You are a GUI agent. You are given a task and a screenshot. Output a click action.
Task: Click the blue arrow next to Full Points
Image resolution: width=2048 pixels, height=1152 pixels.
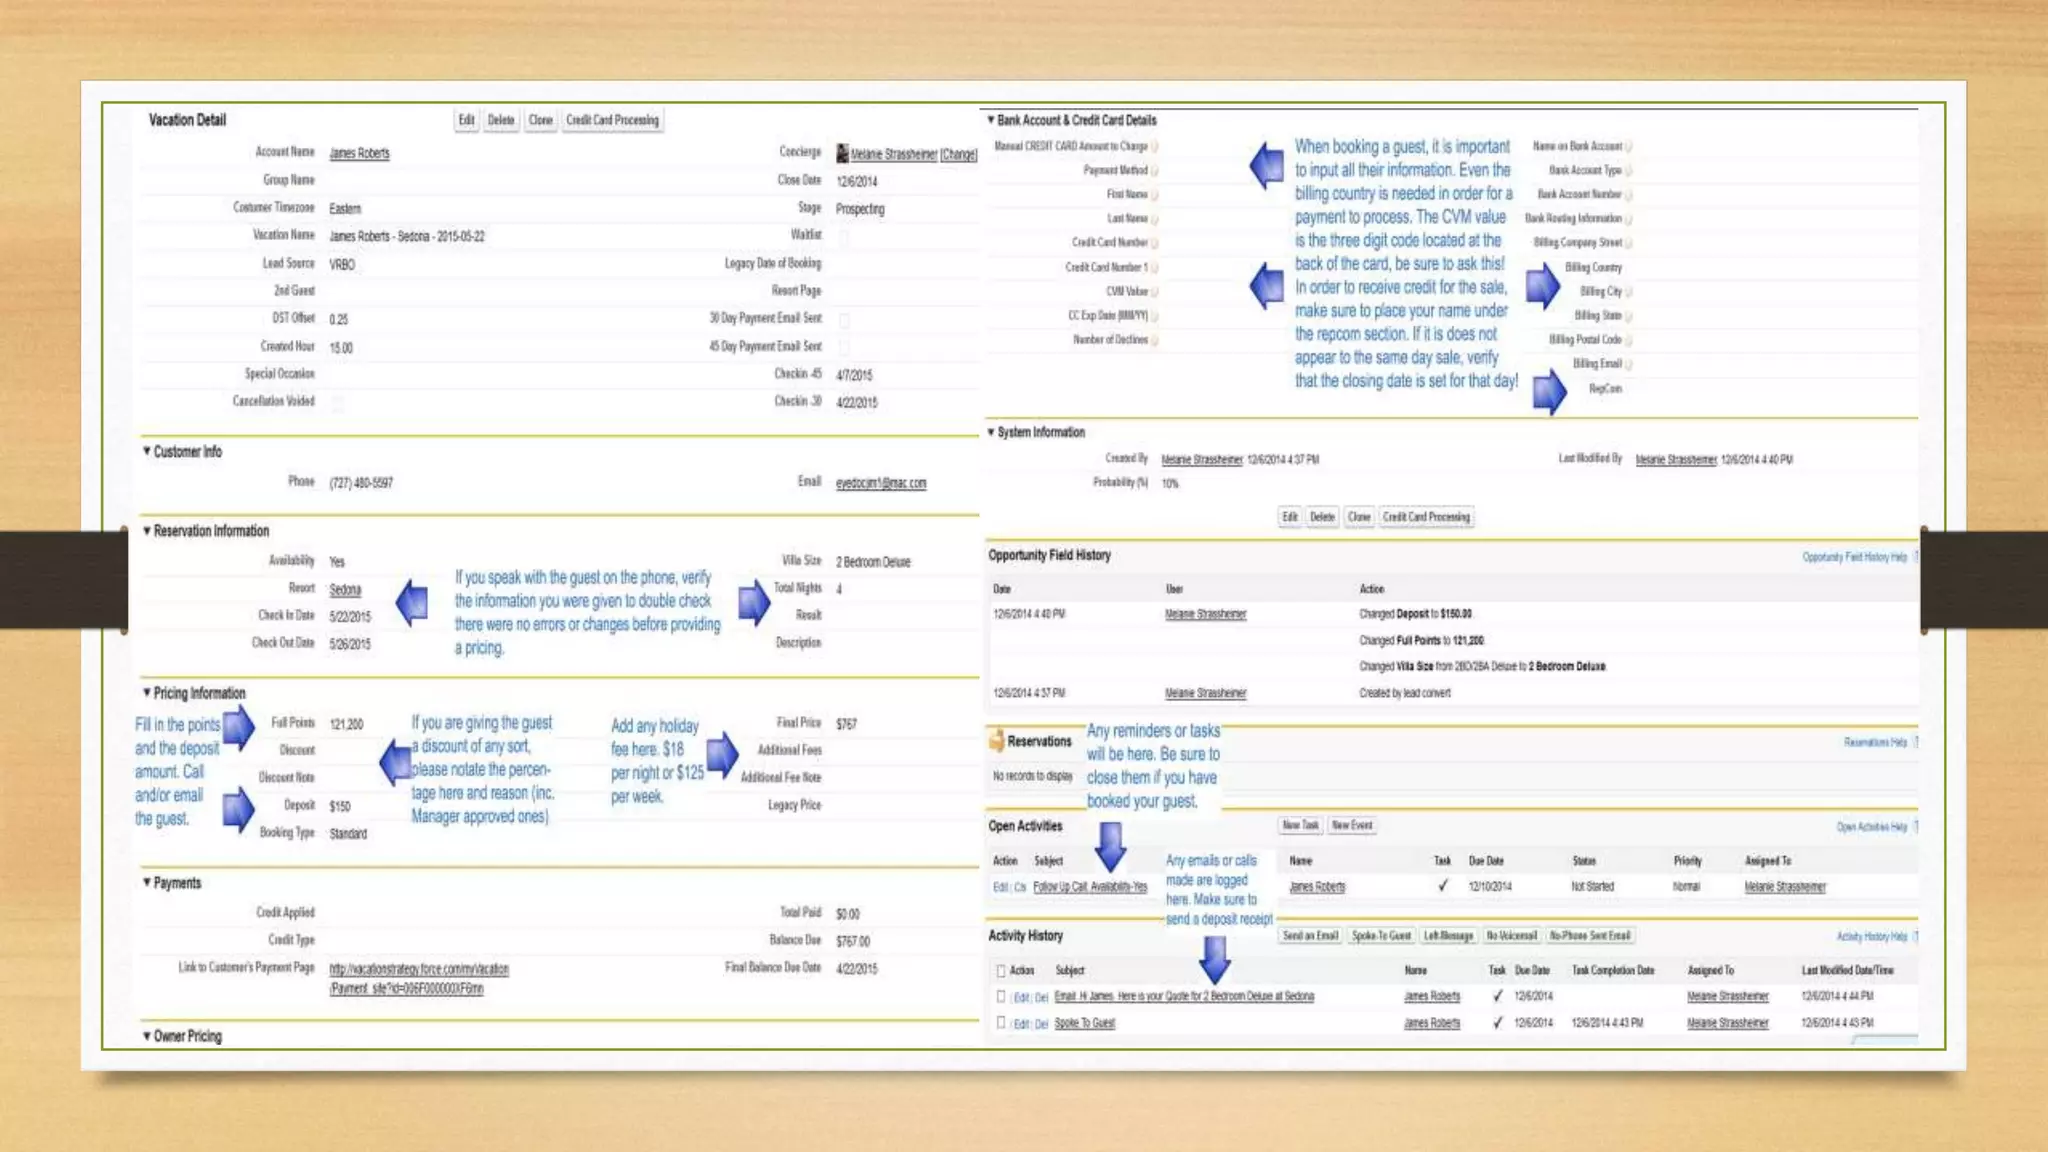pyautogui.click(x=238, y=727)
